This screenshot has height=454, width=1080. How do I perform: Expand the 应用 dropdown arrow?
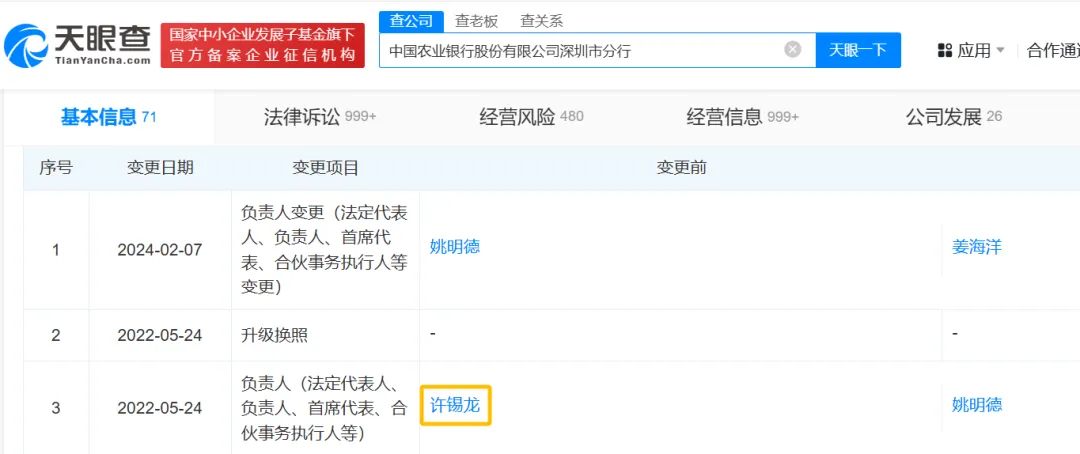pos(1000,50)
